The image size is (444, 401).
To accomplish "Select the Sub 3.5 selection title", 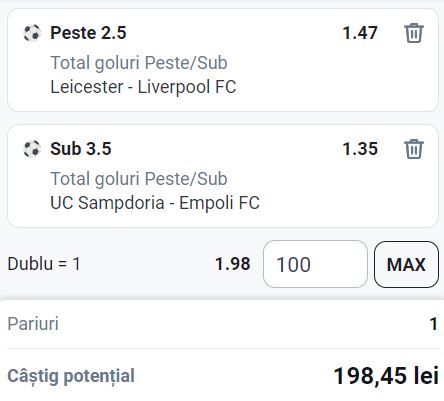I will coord(81,149).
